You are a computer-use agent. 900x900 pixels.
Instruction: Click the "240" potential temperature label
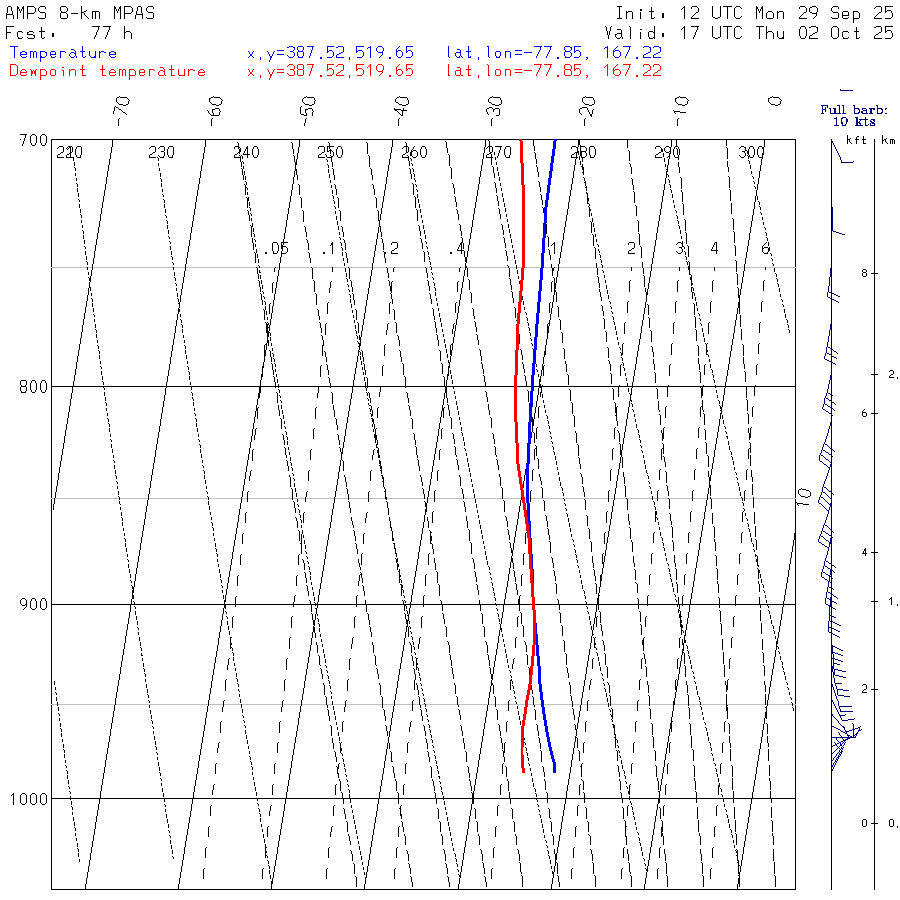coord(246,153)
